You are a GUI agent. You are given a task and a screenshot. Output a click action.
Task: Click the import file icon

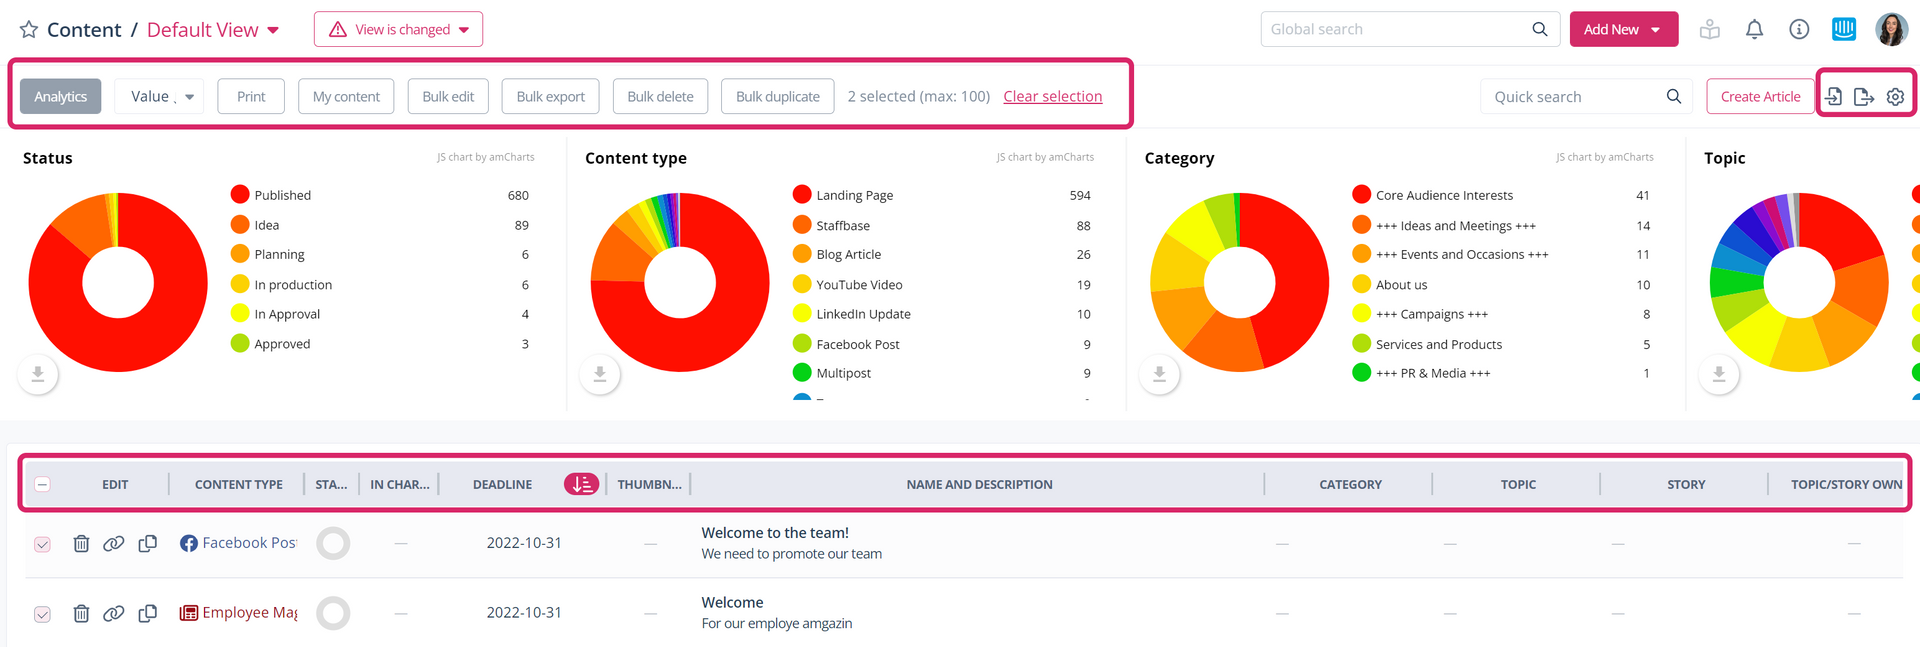click(x=1833, y=97)
